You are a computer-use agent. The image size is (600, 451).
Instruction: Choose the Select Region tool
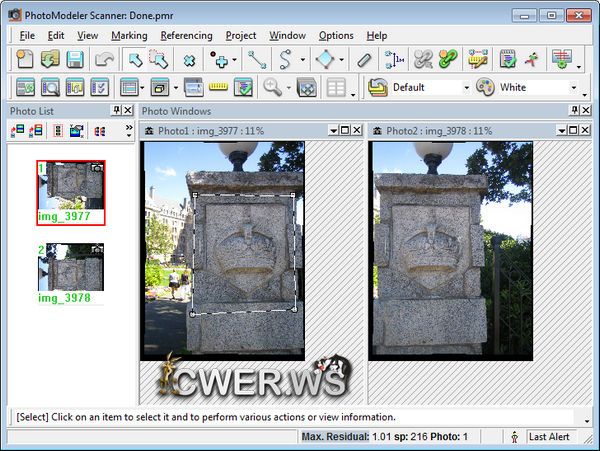159,59
